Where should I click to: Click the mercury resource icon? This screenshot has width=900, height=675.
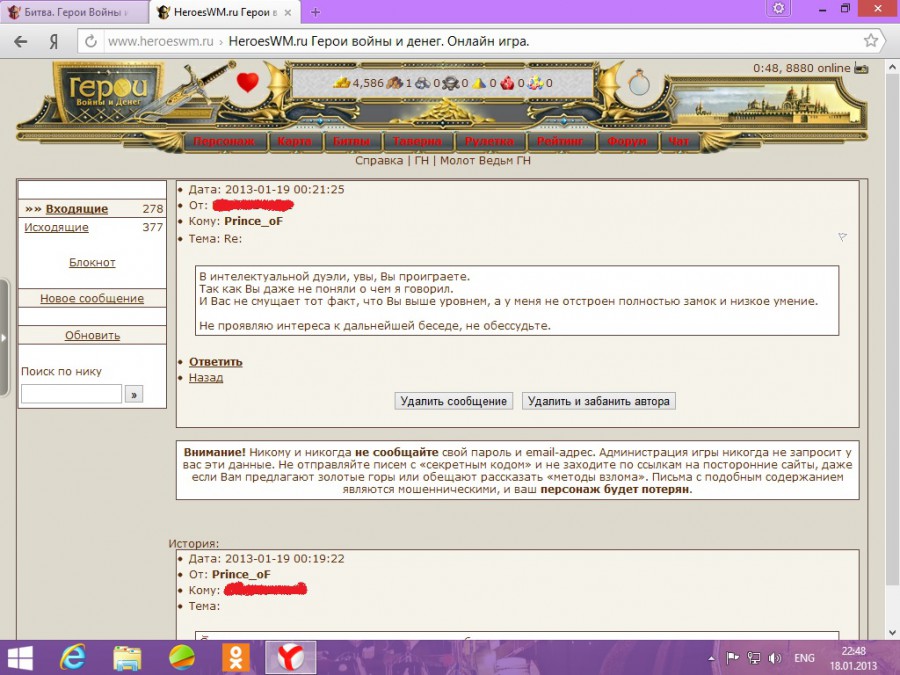[x=451, y=83]
